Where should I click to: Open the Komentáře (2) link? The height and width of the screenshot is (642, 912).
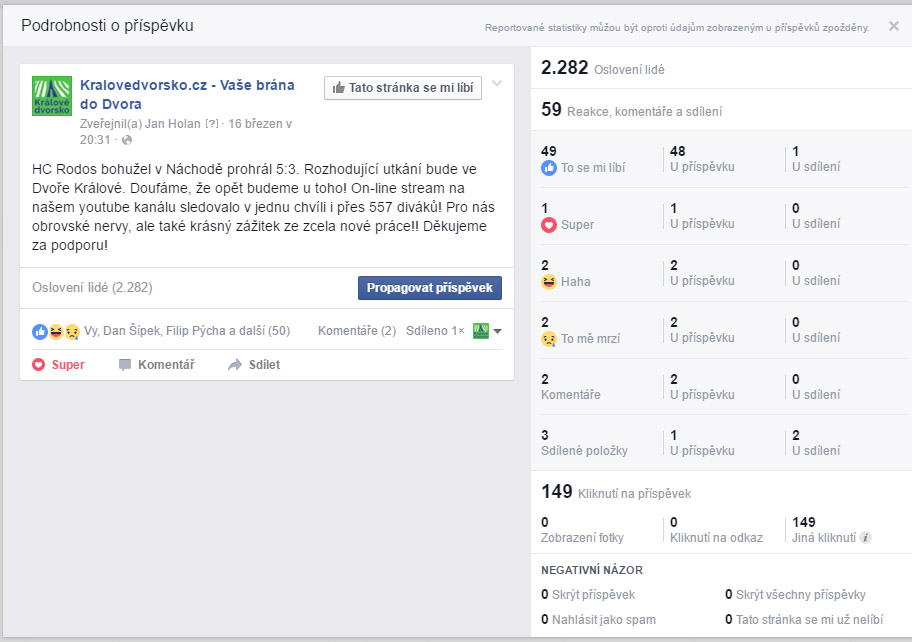click(356, 331)
